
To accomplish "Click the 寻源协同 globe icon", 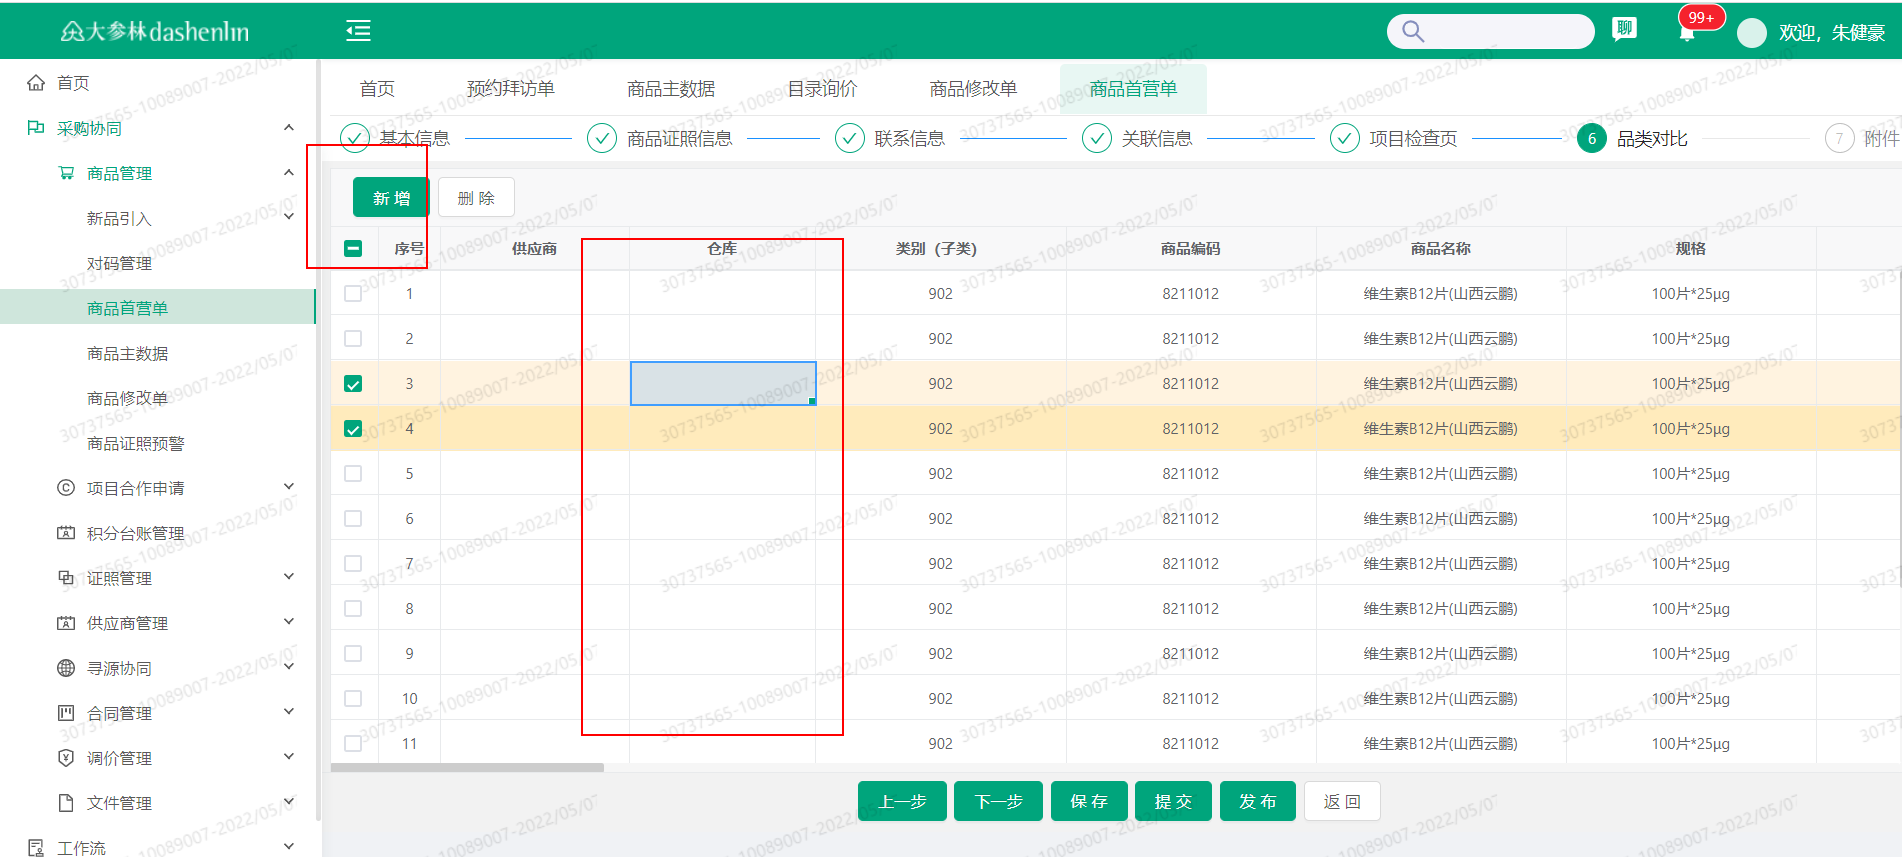I will (66, 668).
